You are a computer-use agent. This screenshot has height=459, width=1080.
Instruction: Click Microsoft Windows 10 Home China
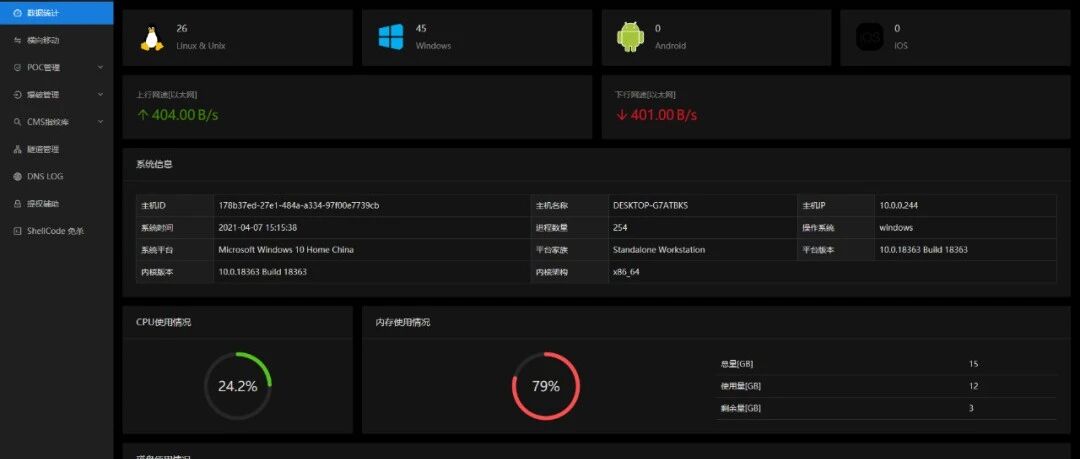tap(286, 249)
